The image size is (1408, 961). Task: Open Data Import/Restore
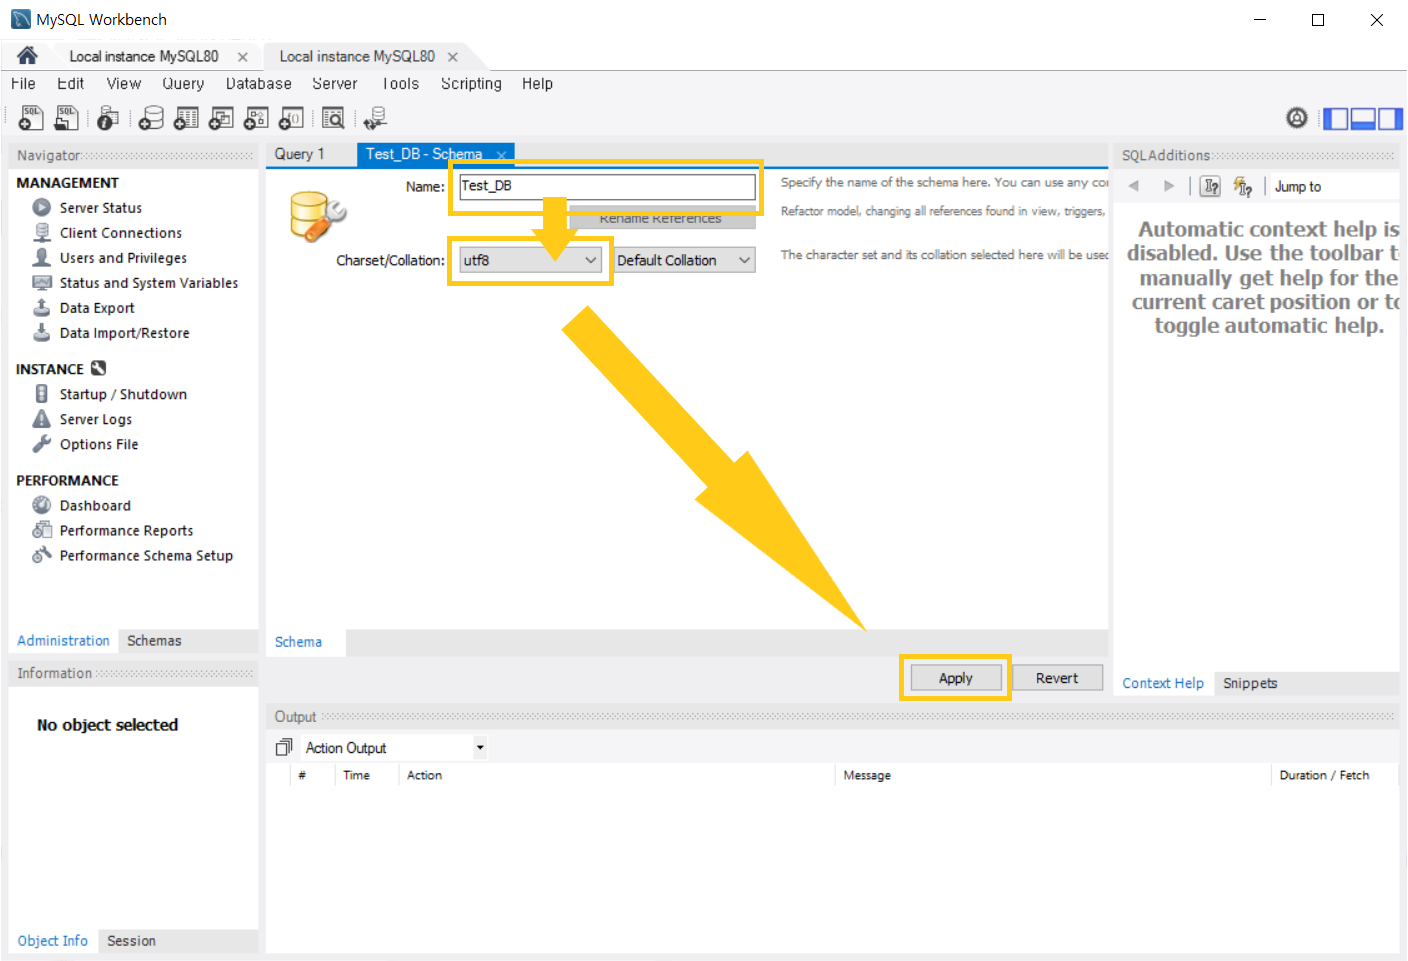pos(124,332)
